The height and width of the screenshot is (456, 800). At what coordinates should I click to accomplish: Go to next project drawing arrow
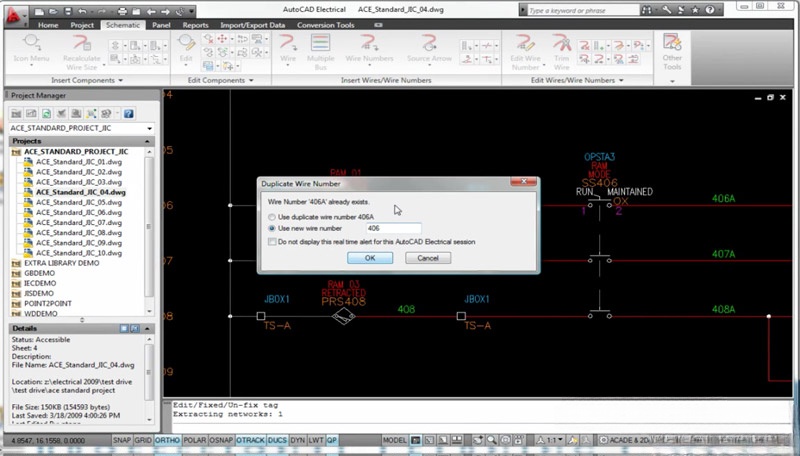tap(165, 11)
